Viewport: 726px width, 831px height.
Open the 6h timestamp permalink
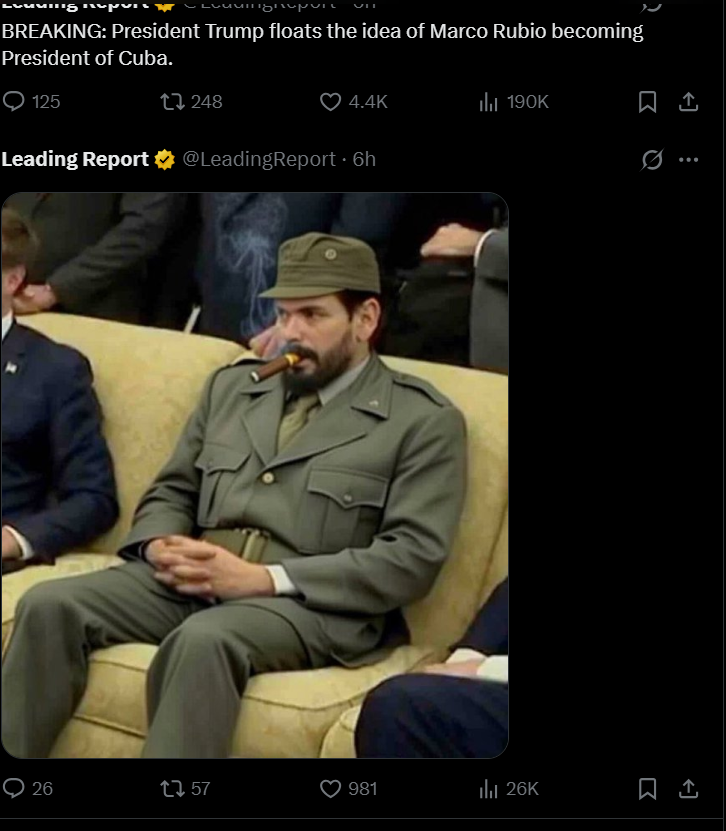pyautogui.click(x=364, y=159)
